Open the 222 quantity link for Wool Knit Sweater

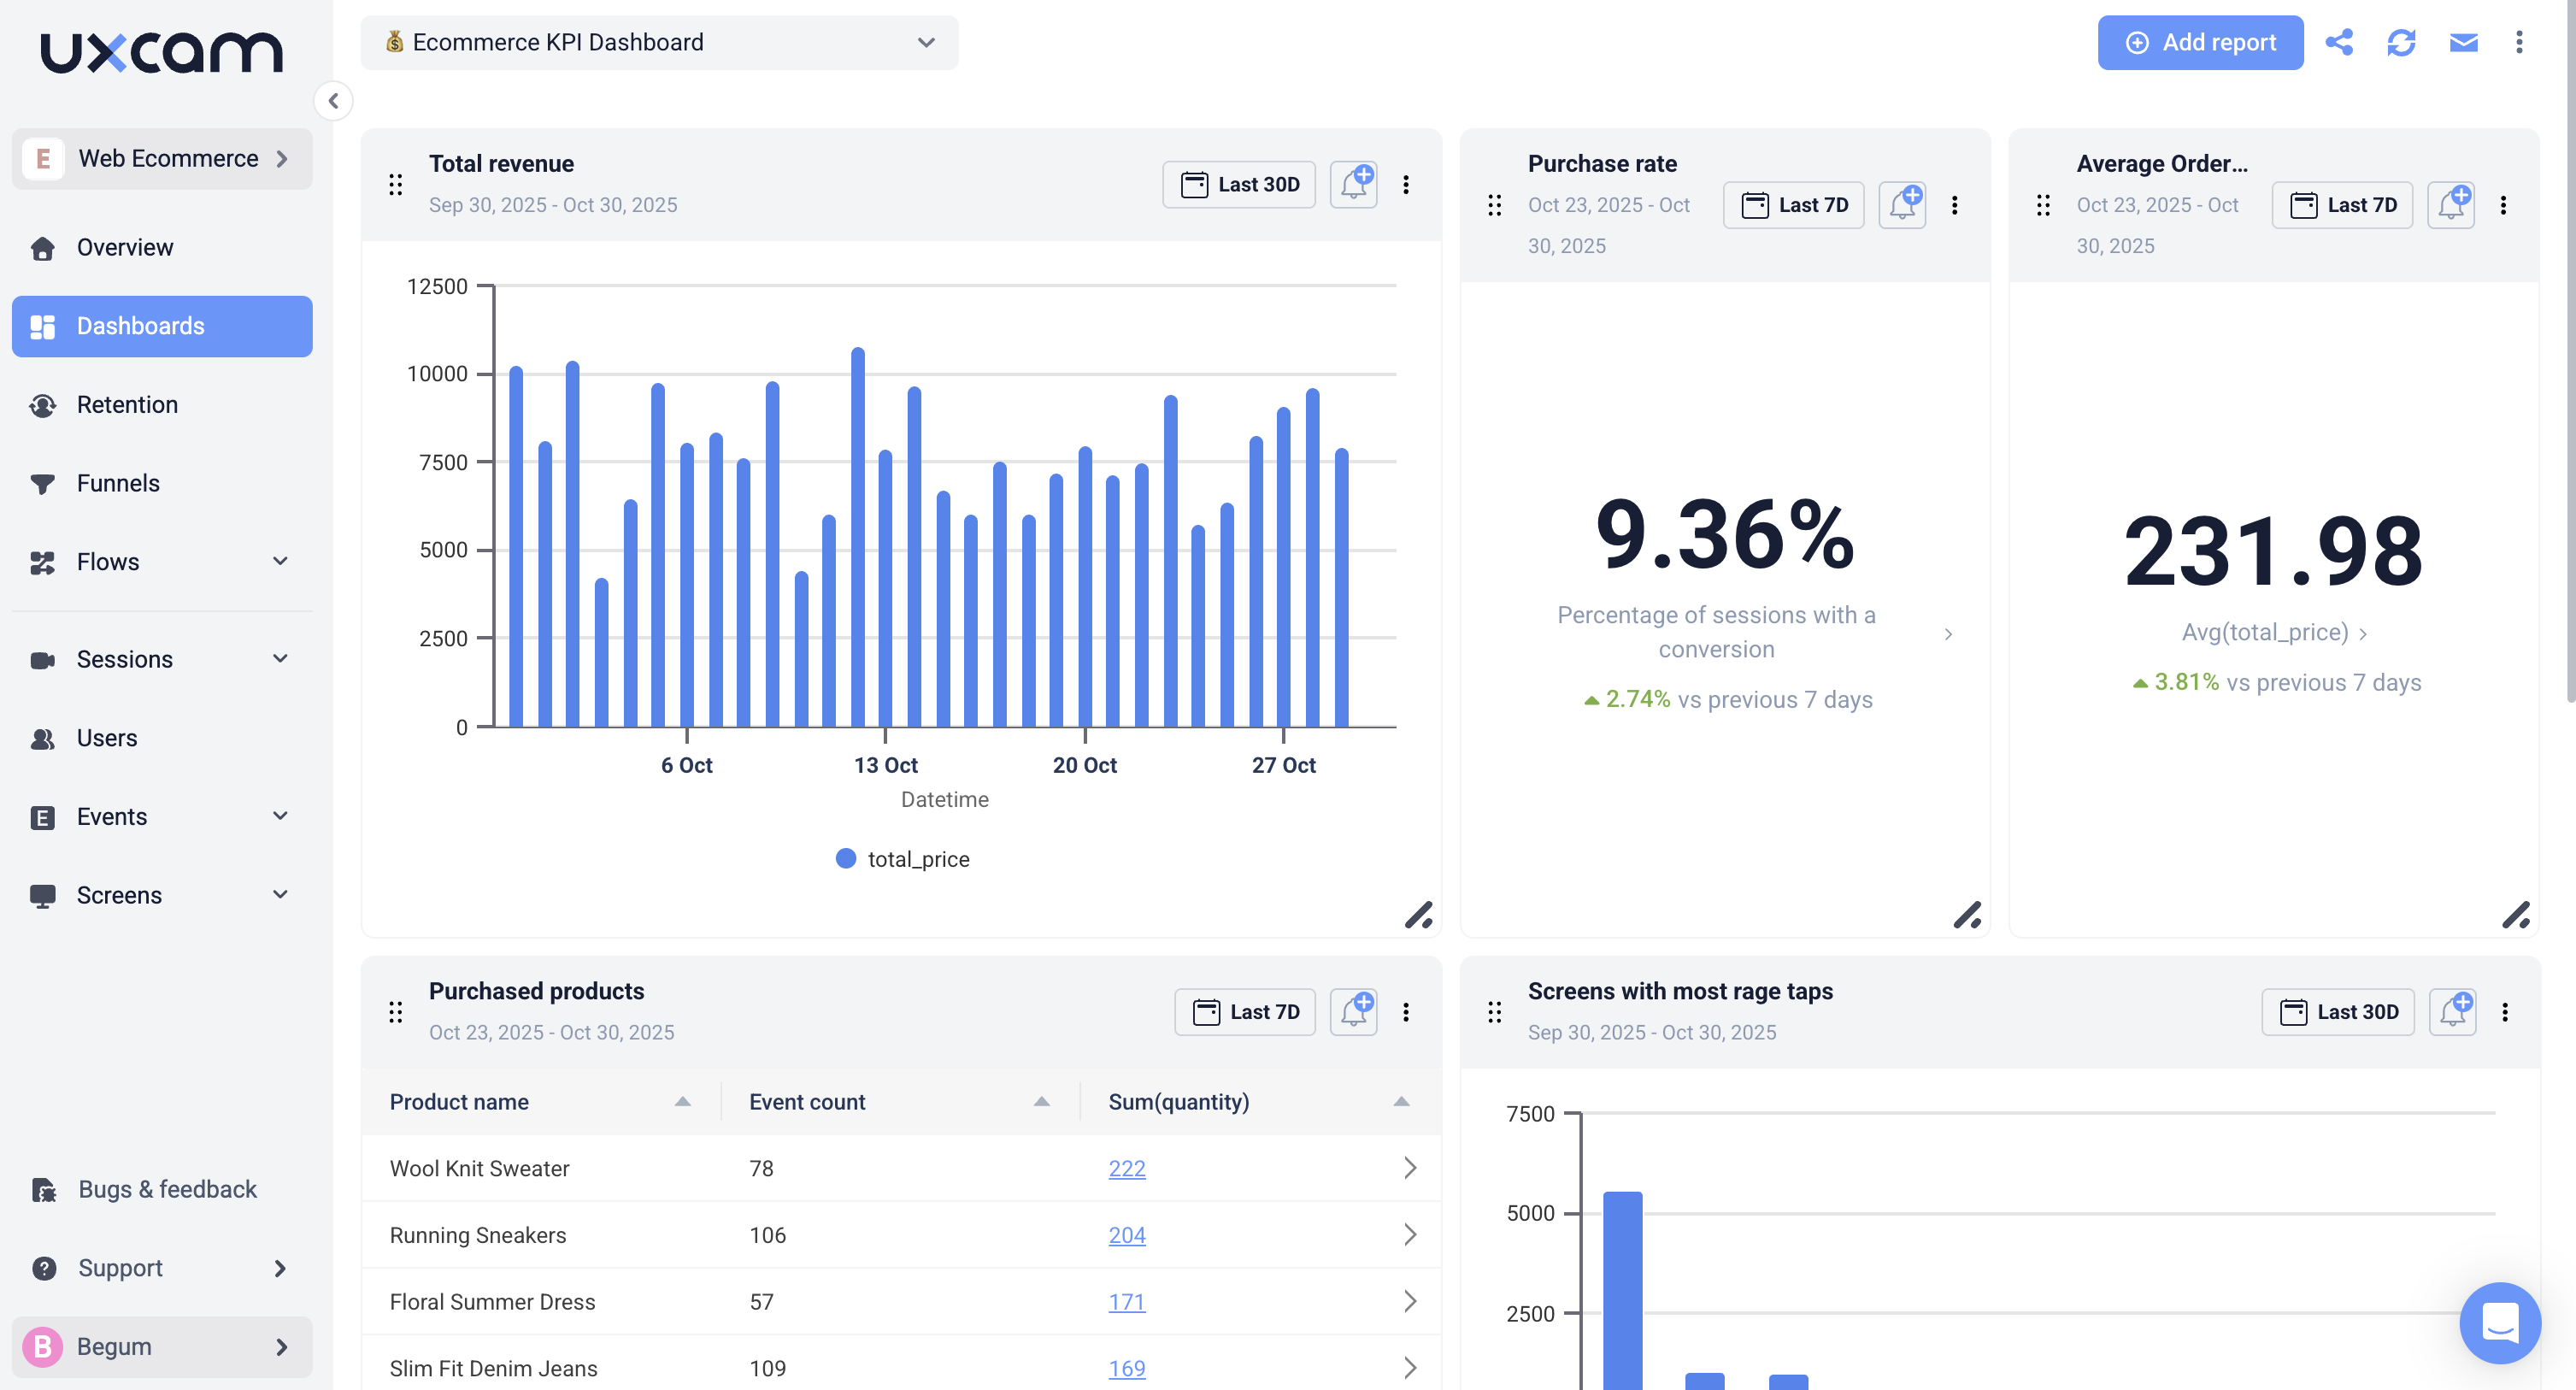click(1126, 1167)
